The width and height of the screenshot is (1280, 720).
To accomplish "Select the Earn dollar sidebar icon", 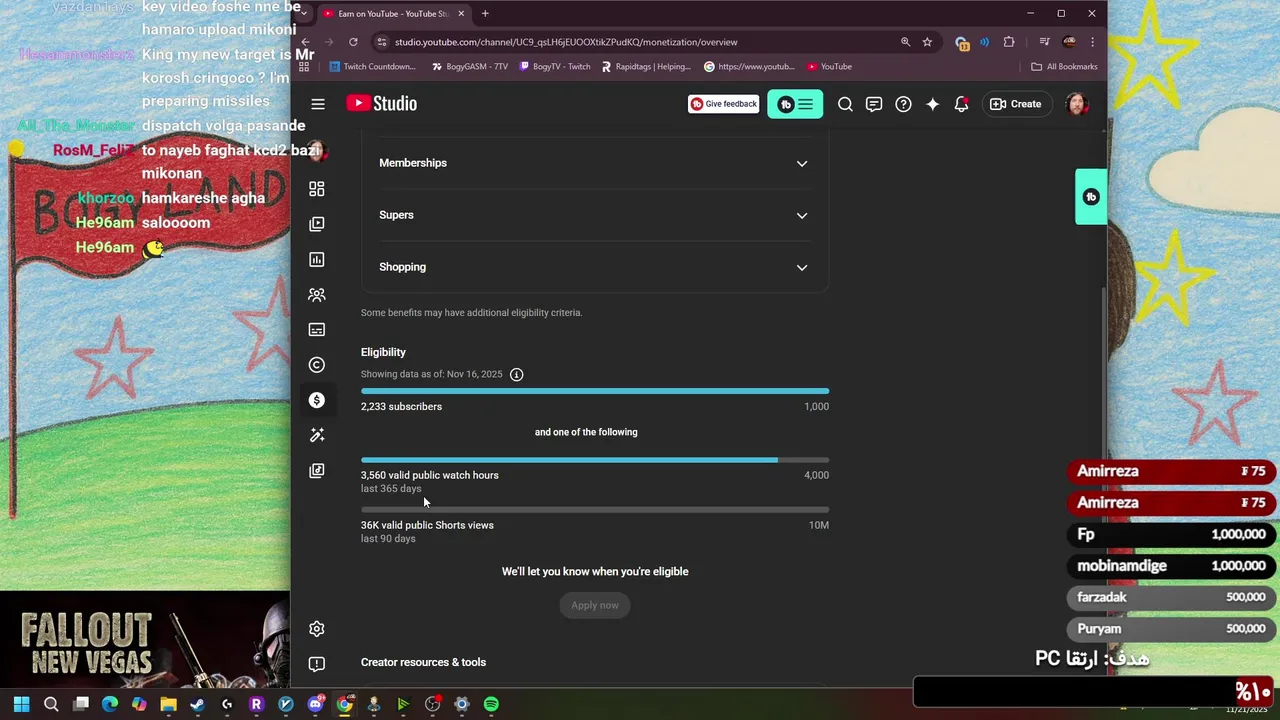I will tap(317, 400).
